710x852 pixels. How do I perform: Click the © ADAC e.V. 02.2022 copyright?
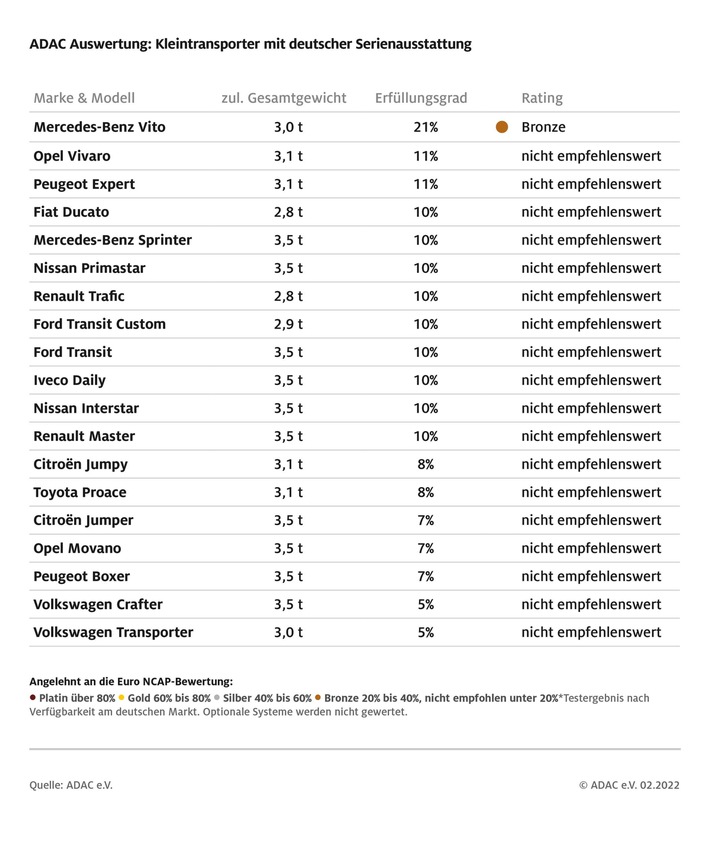coord(629,785)
